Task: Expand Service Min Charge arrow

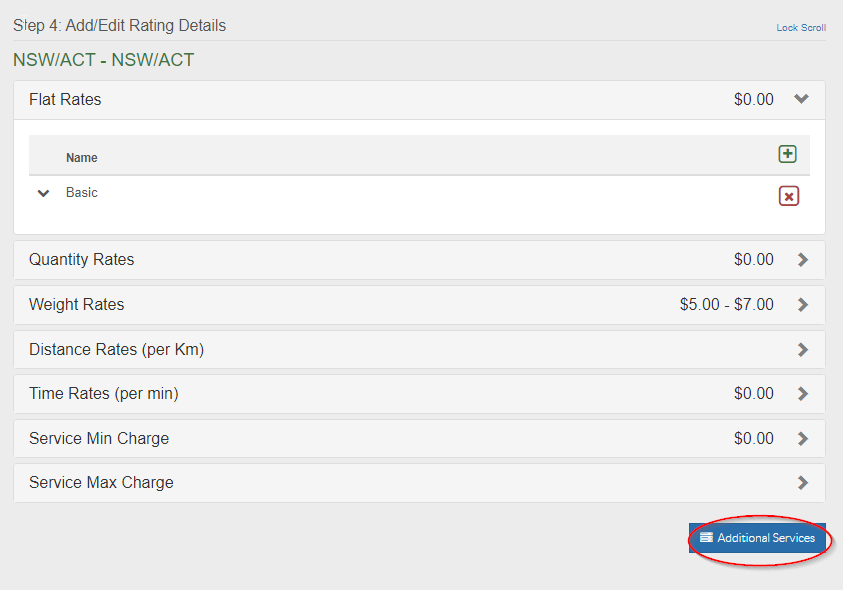Action: [x=802, y=438]
